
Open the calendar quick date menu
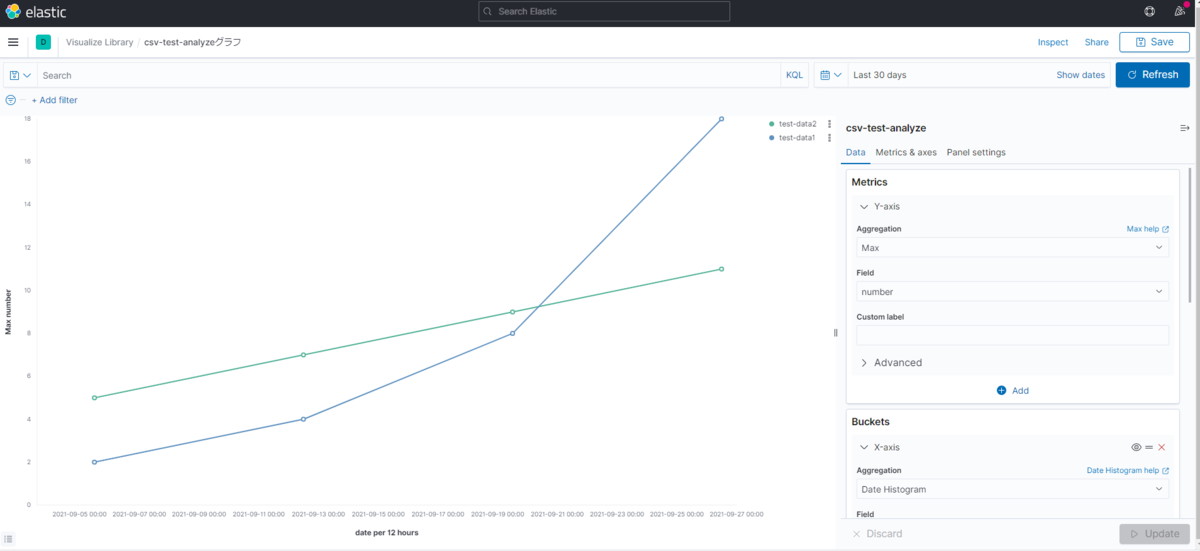click(830, 75)
